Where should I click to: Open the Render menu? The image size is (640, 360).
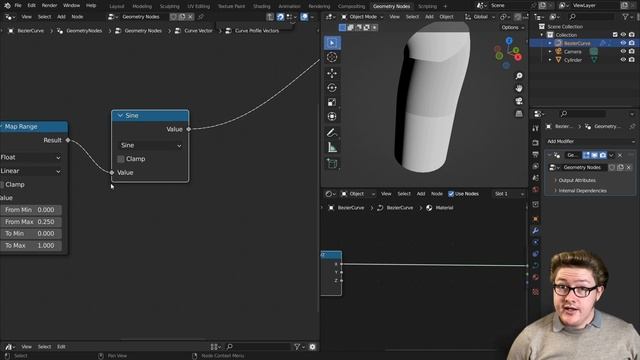coord(49,6)
